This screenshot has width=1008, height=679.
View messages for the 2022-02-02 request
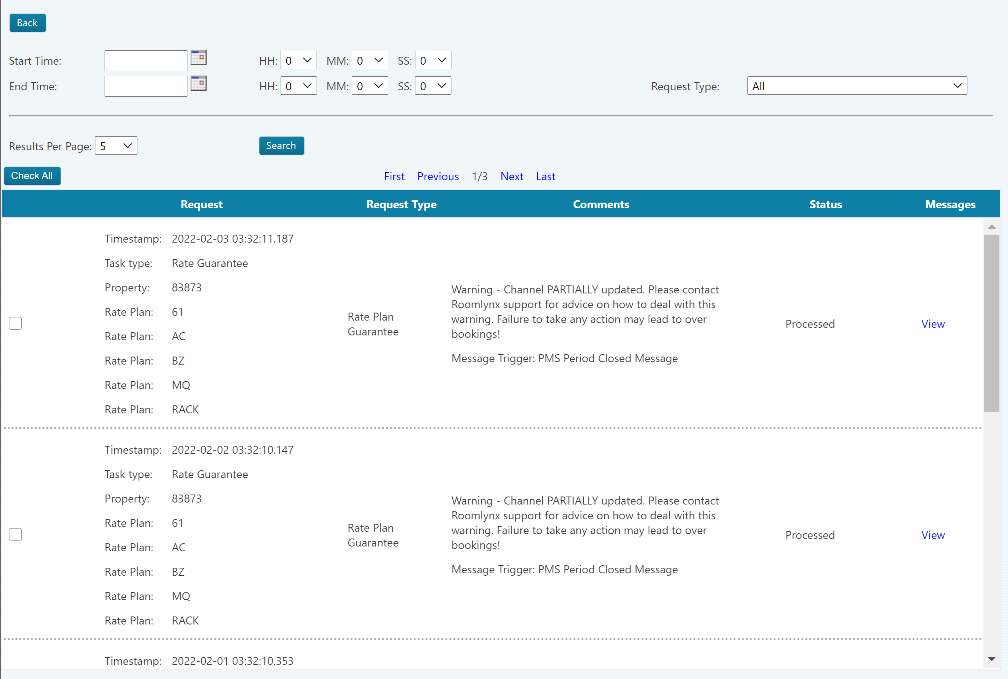click(x=933, y=535)
